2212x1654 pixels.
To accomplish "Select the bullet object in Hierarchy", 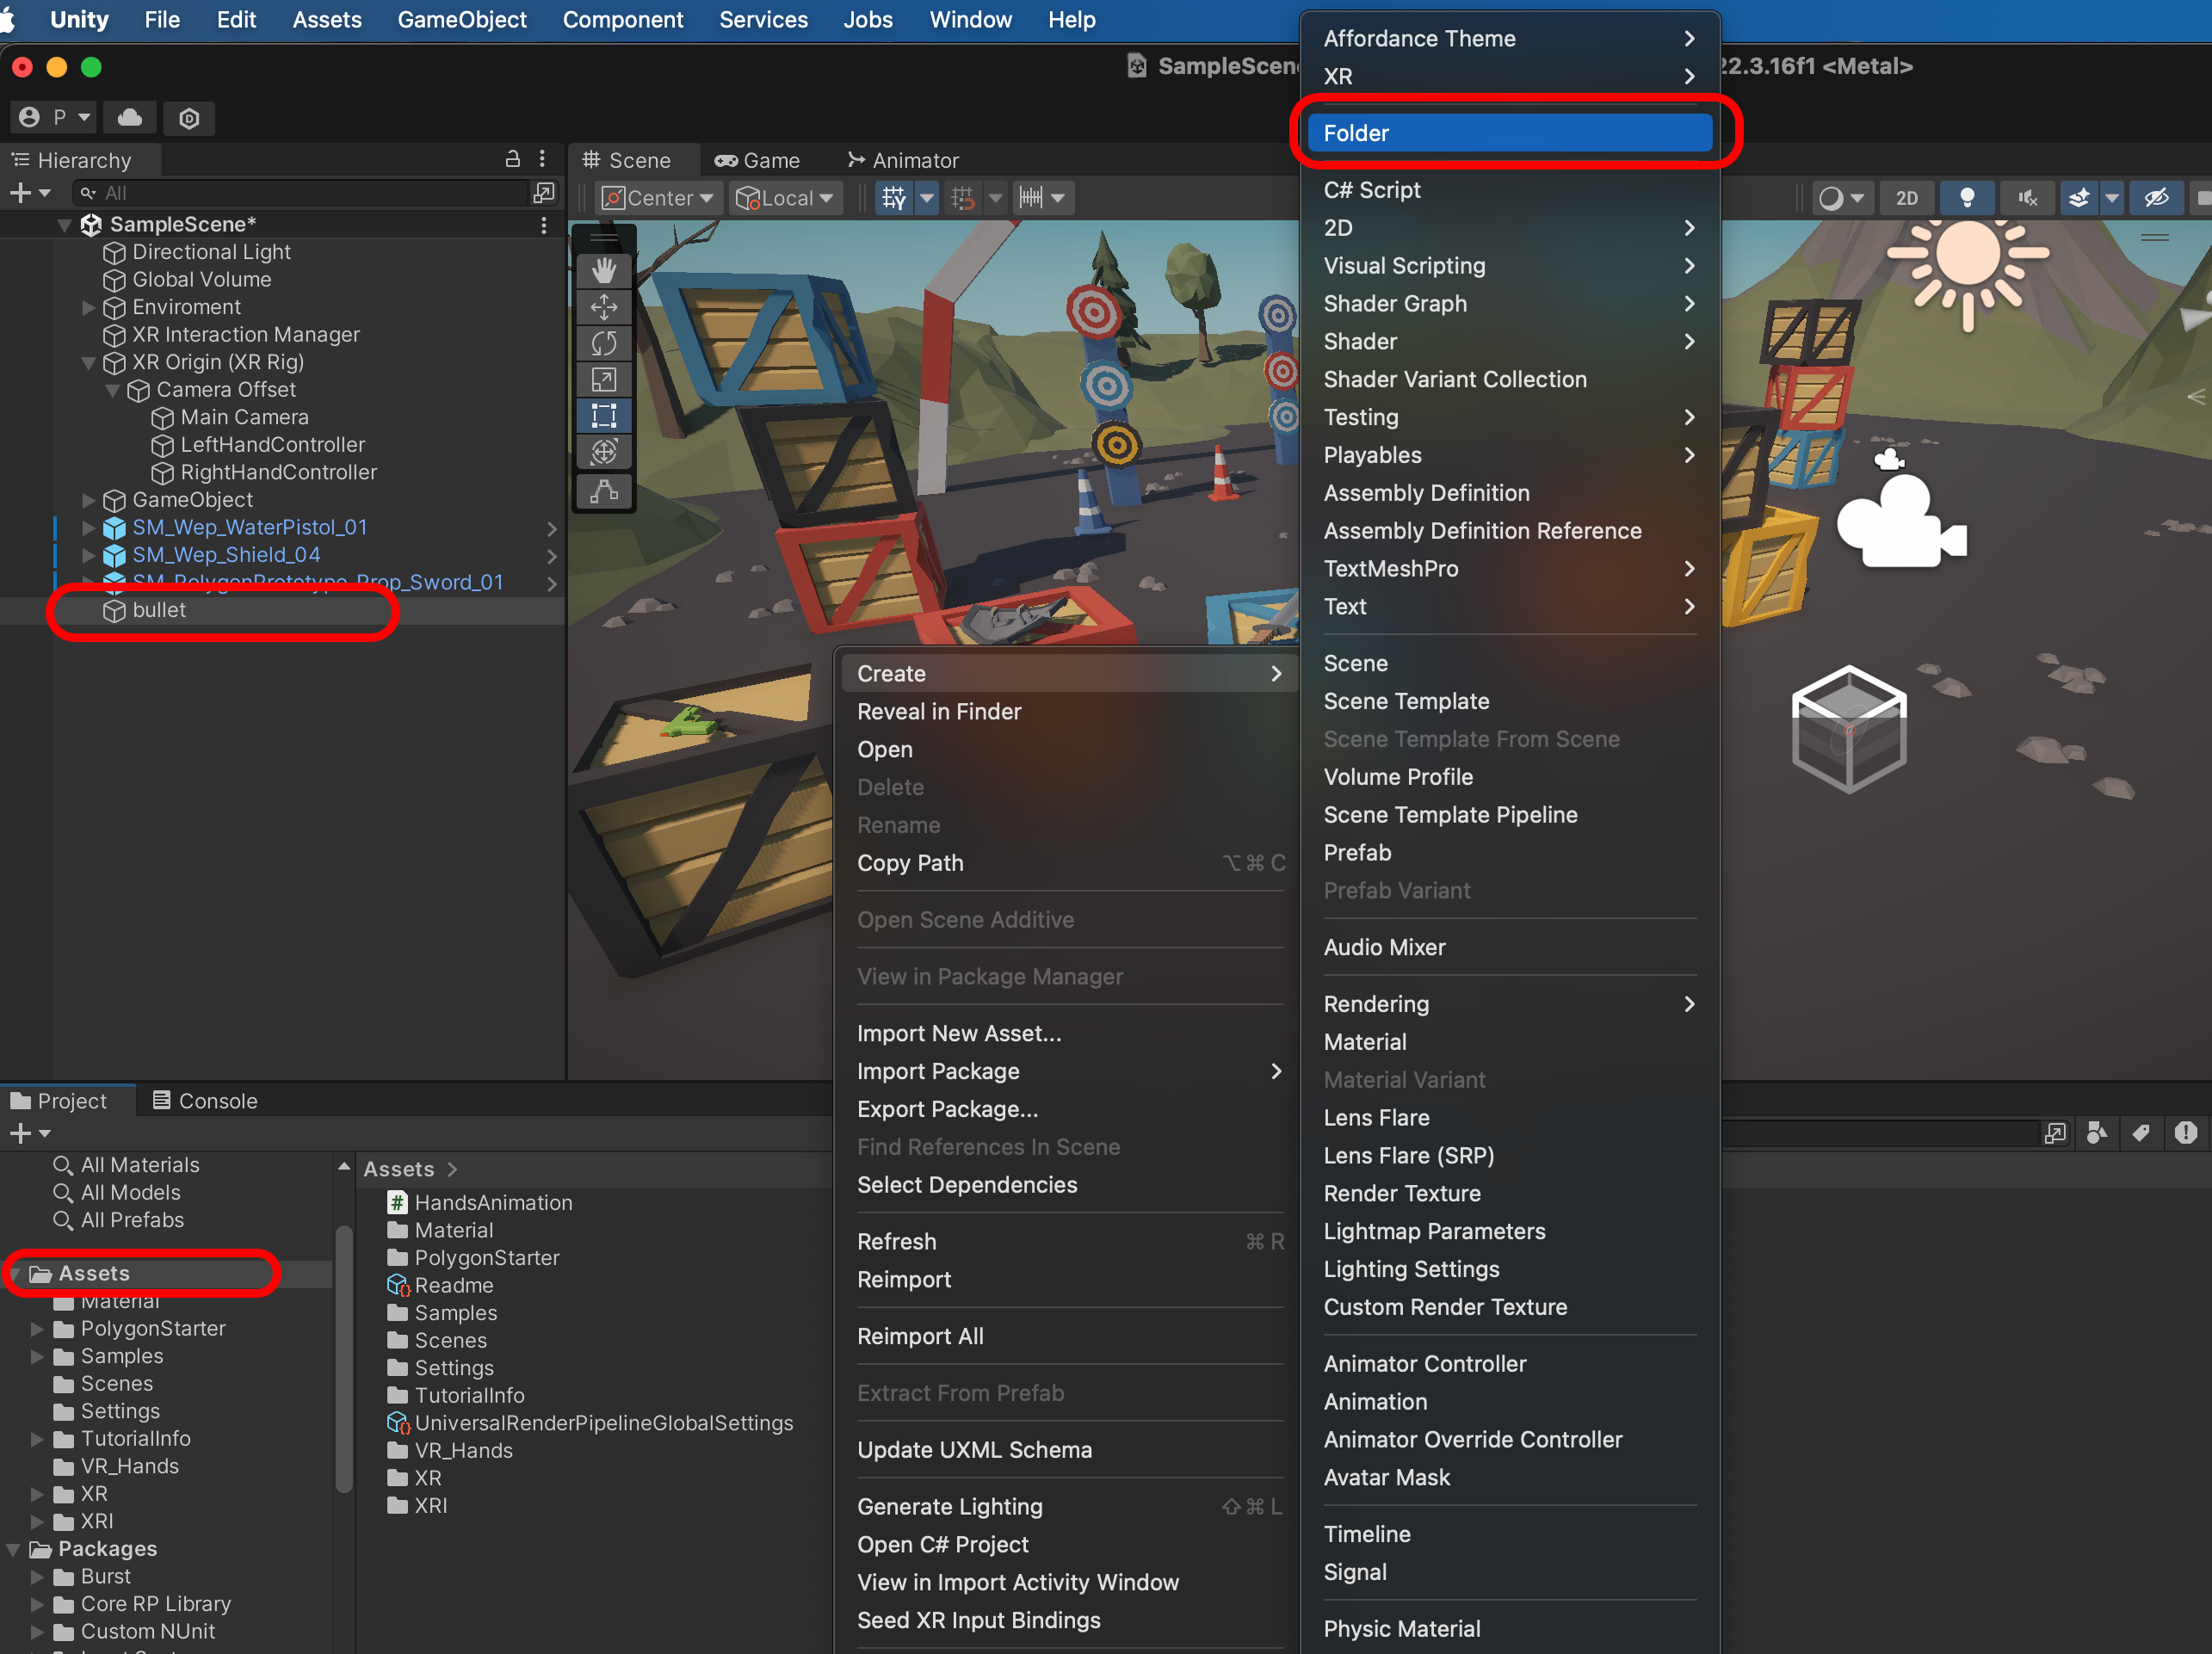I will (159, 610).
